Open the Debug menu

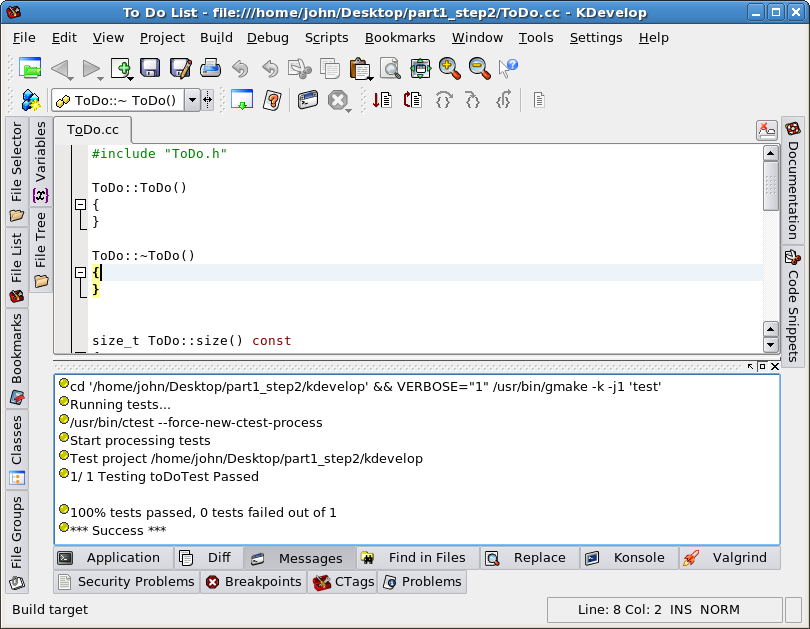pos(268,38)
